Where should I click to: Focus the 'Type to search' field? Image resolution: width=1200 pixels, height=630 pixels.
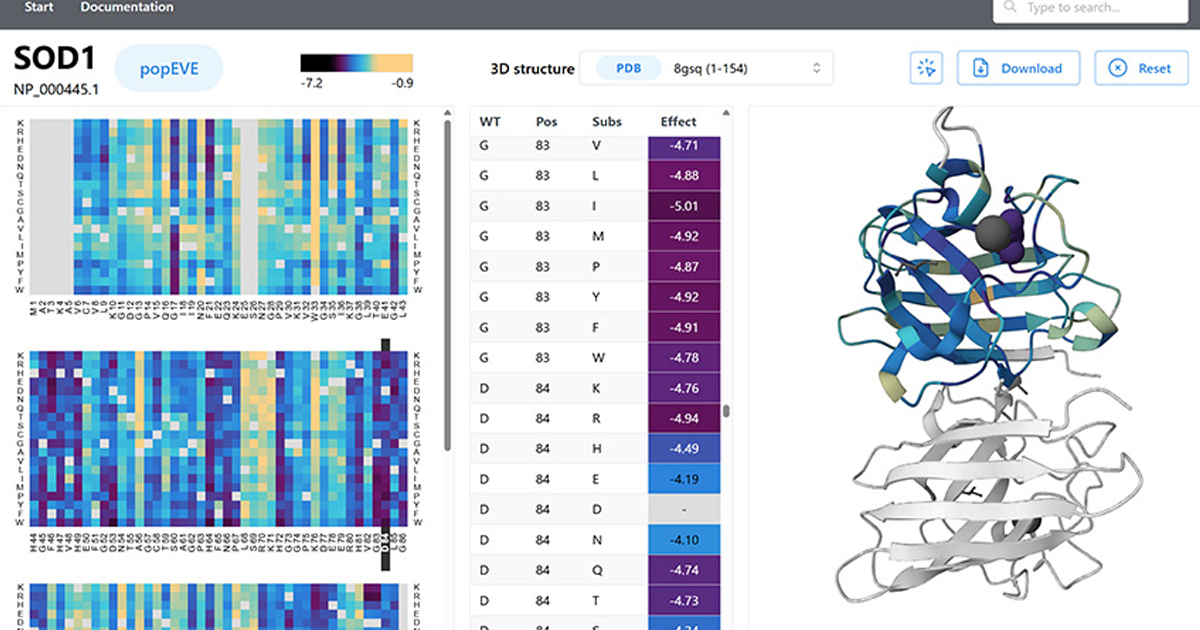(1100, 8)
